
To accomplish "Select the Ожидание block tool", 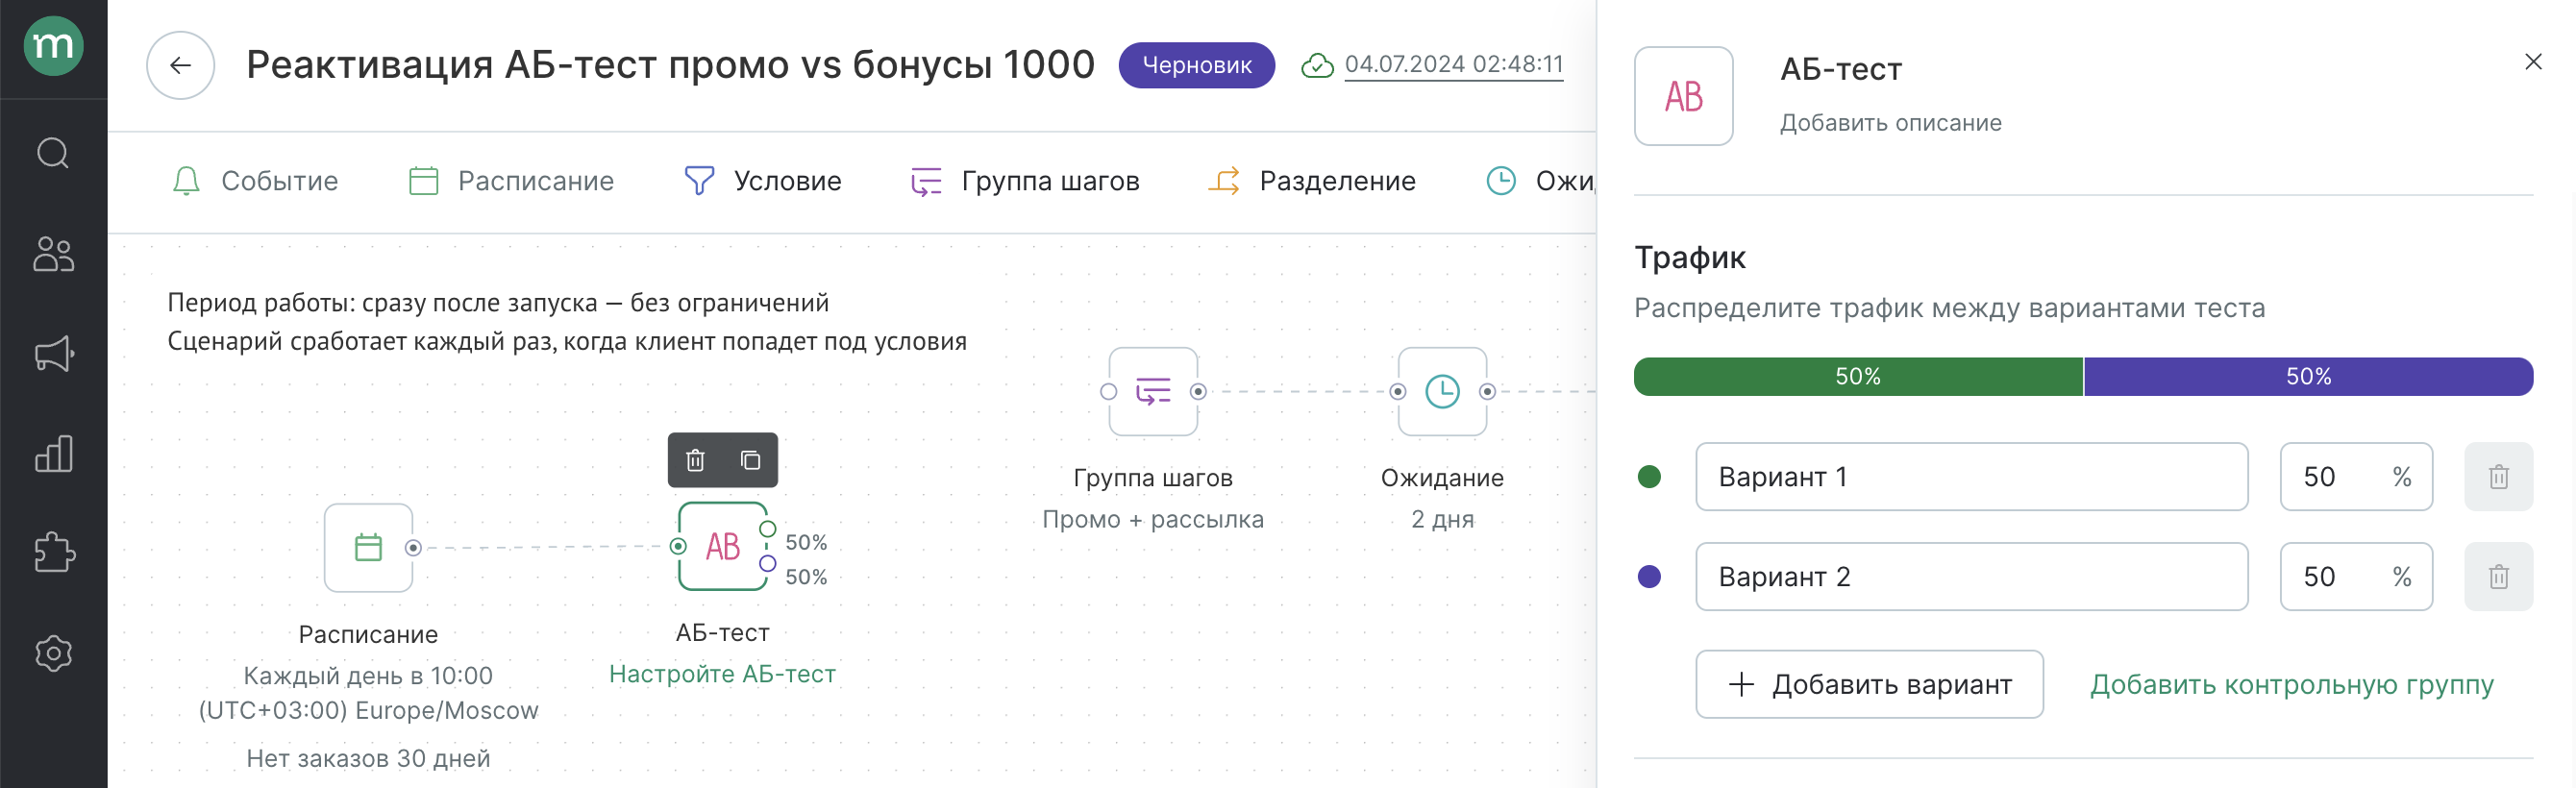I will point(1540,181).
